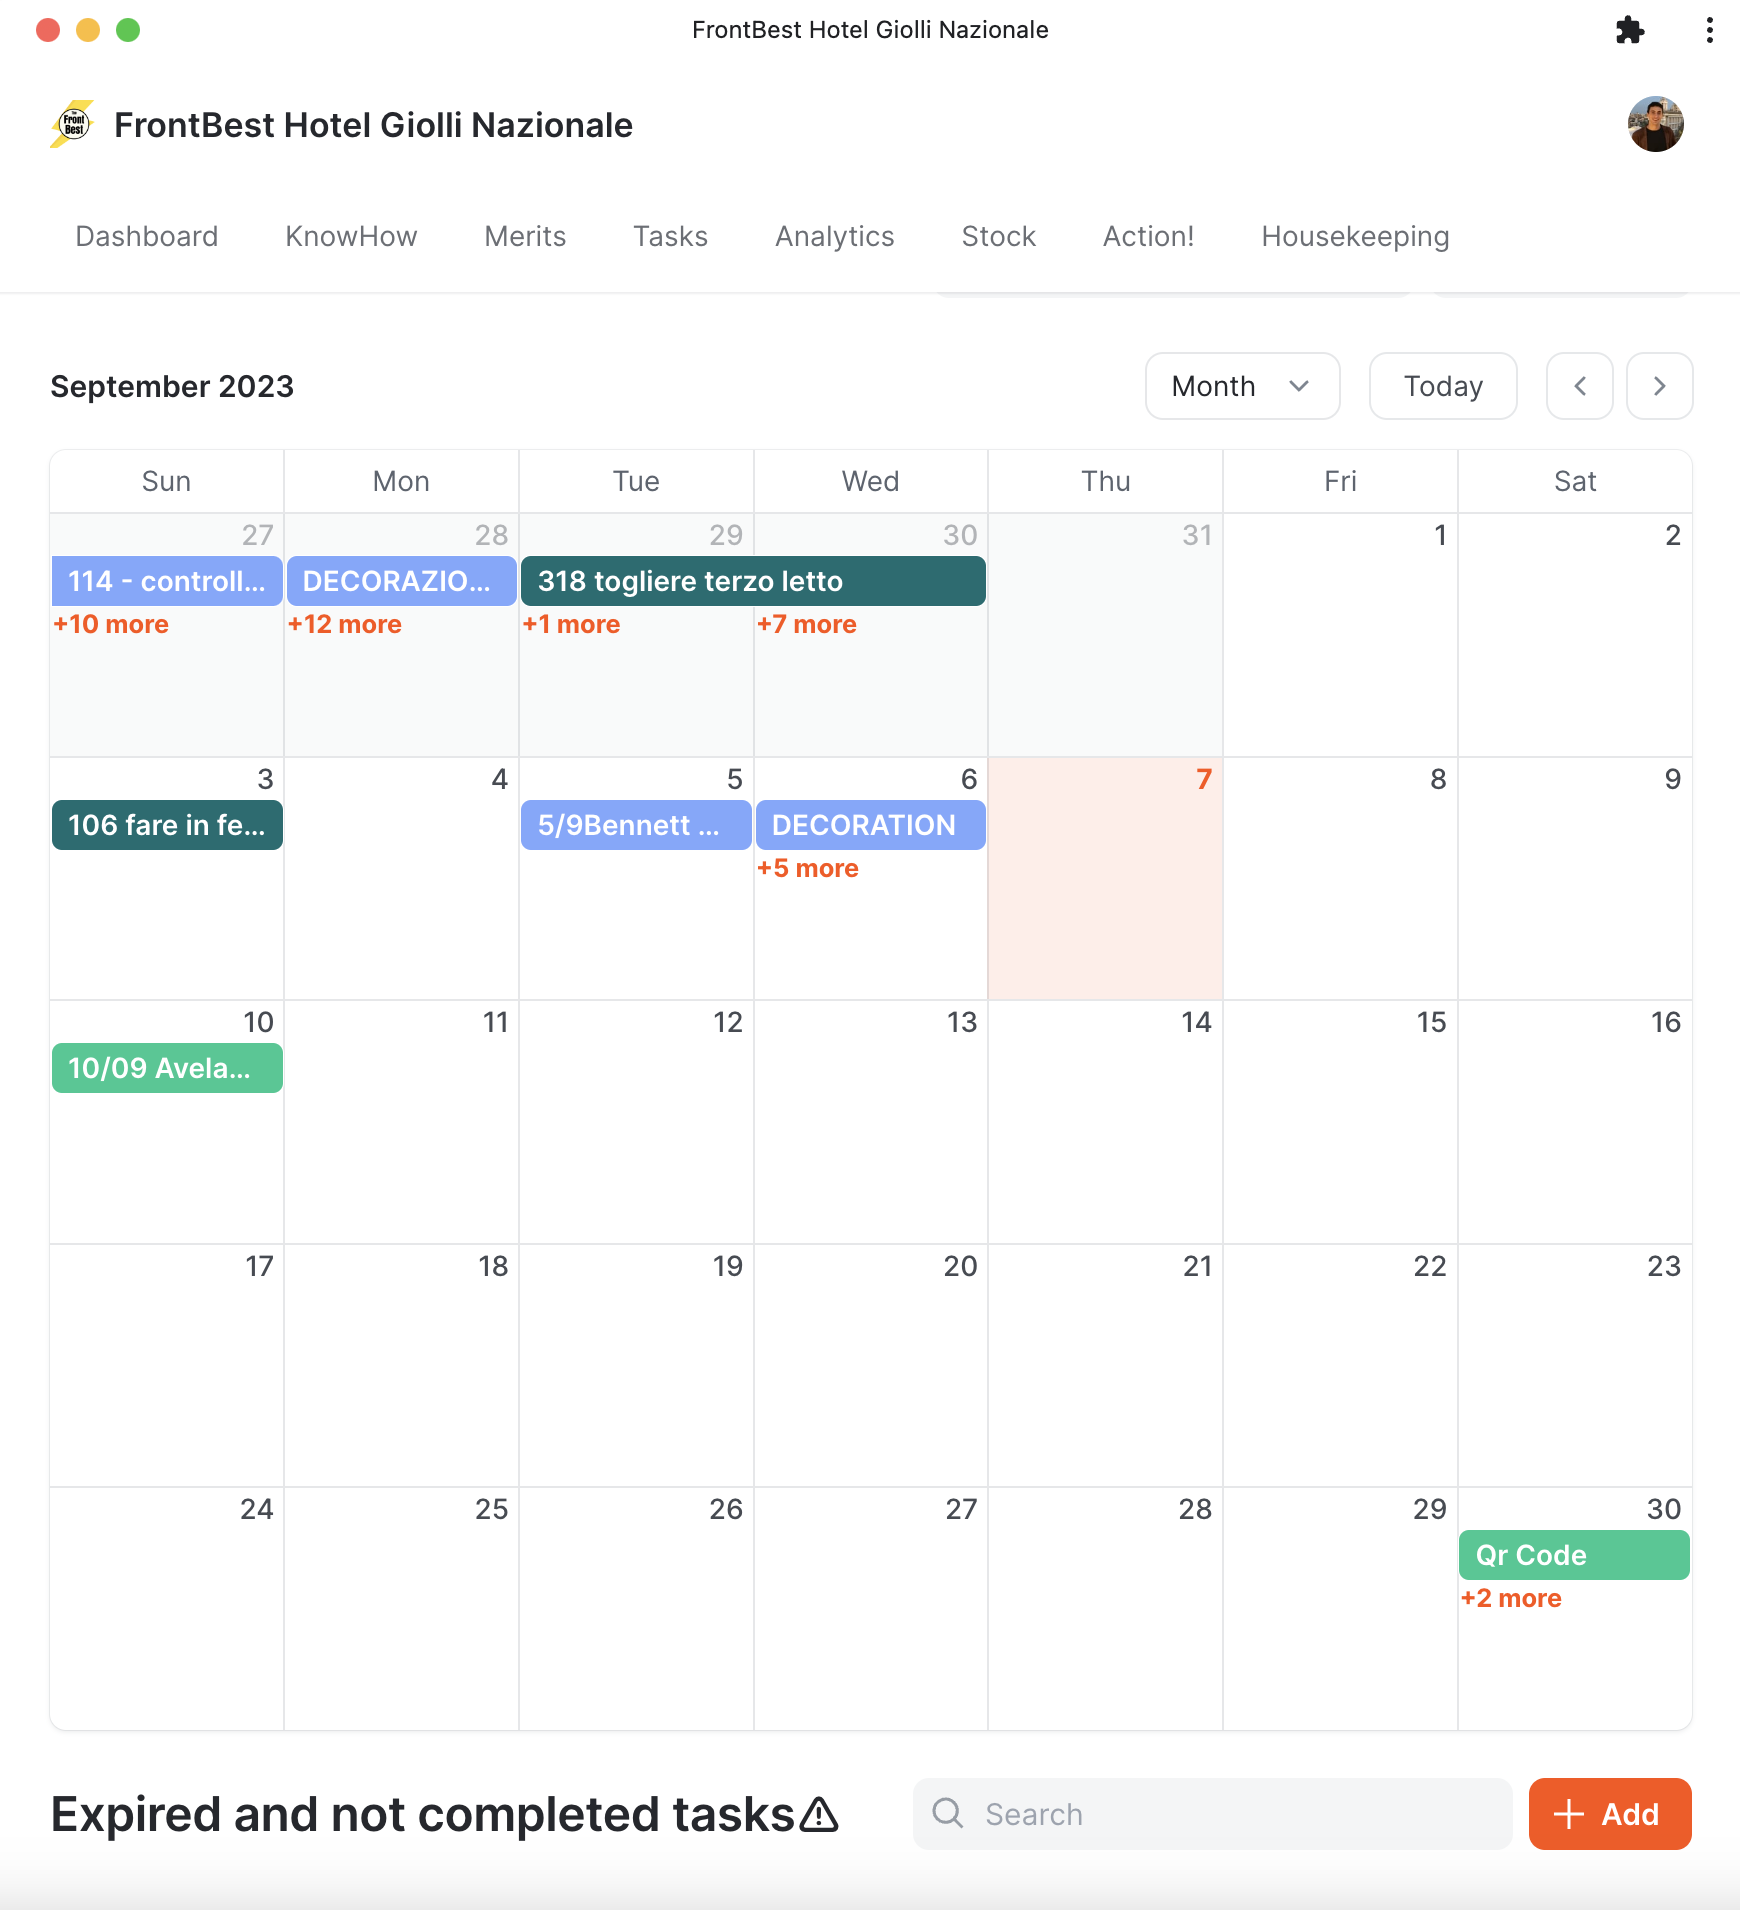Go to next month with right chevron
Image resolution: width=1740 pixels, height=1910 pixels.
coord(1659,386)
